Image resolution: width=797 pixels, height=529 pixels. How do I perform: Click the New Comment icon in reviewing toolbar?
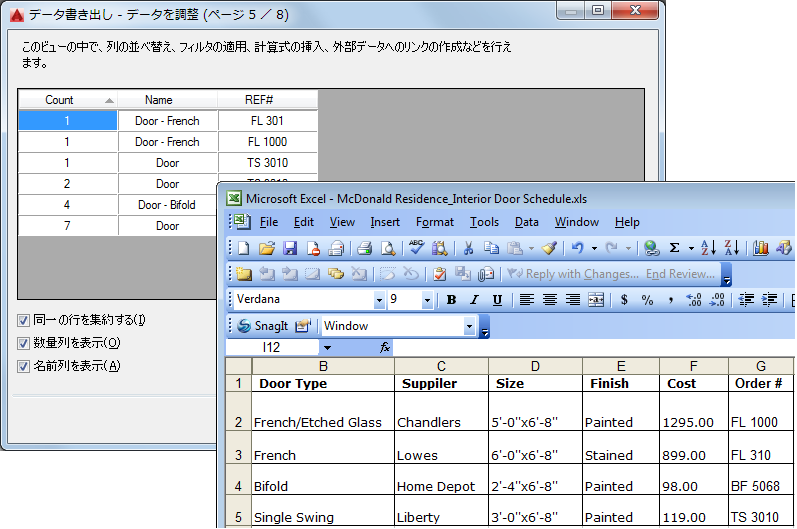coord(243,274)
